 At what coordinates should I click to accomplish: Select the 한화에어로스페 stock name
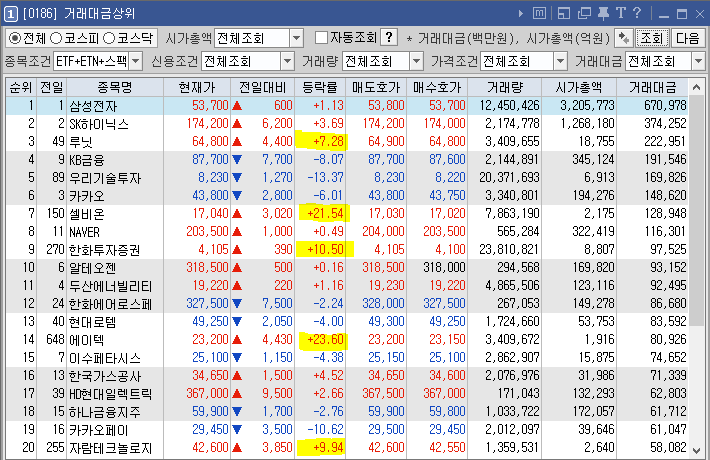(x=110, y=304)
